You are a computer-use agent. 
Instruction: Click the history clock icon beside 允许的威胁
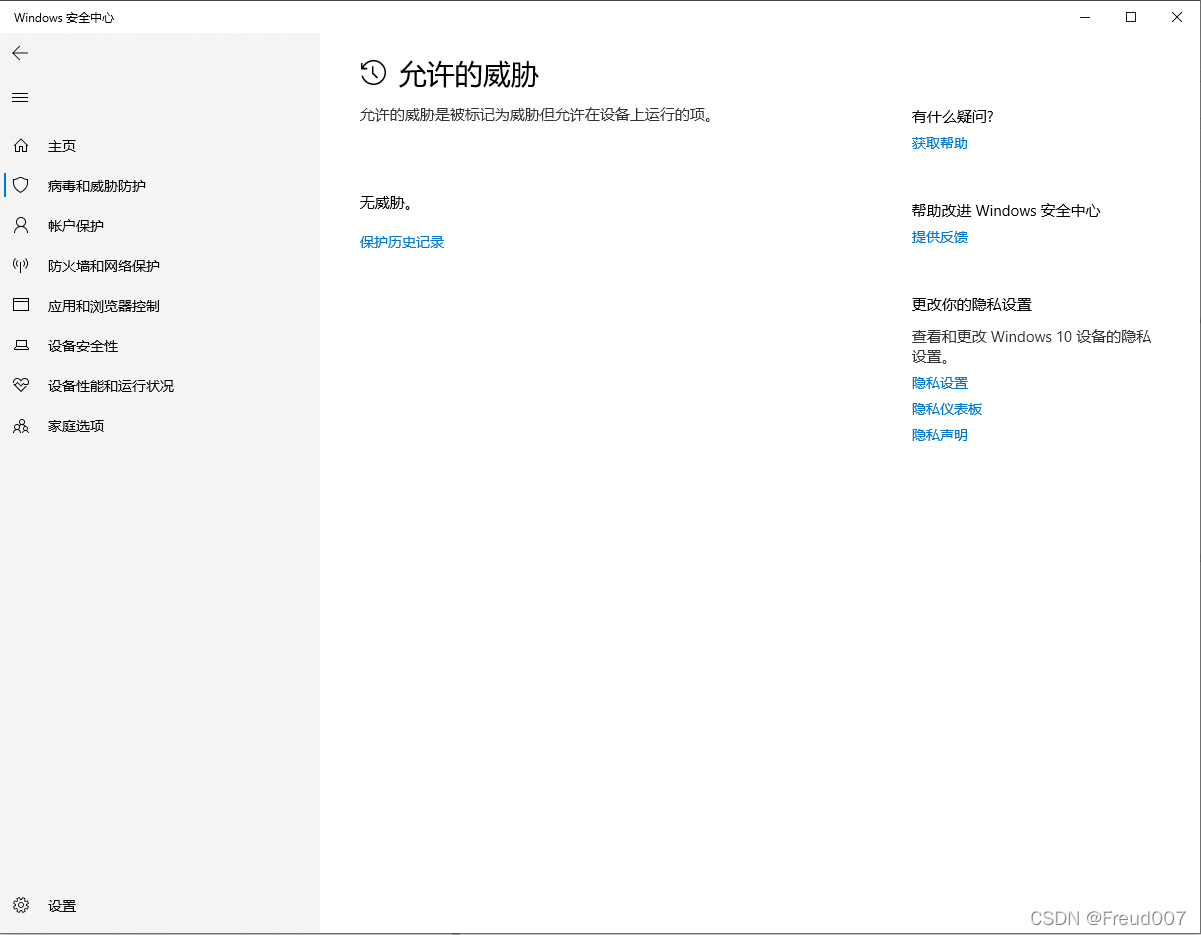[x=373, y=73]
